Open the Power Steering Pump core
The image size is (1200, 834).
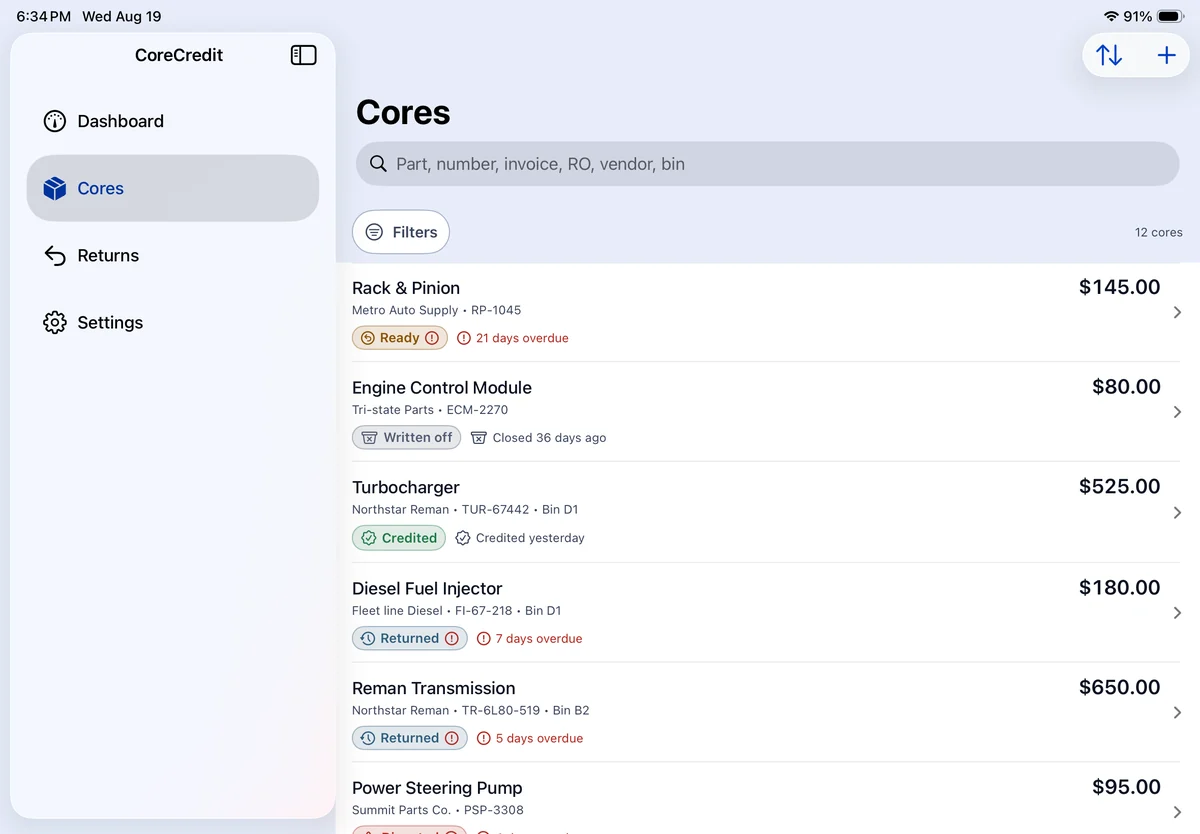(768, 798)
